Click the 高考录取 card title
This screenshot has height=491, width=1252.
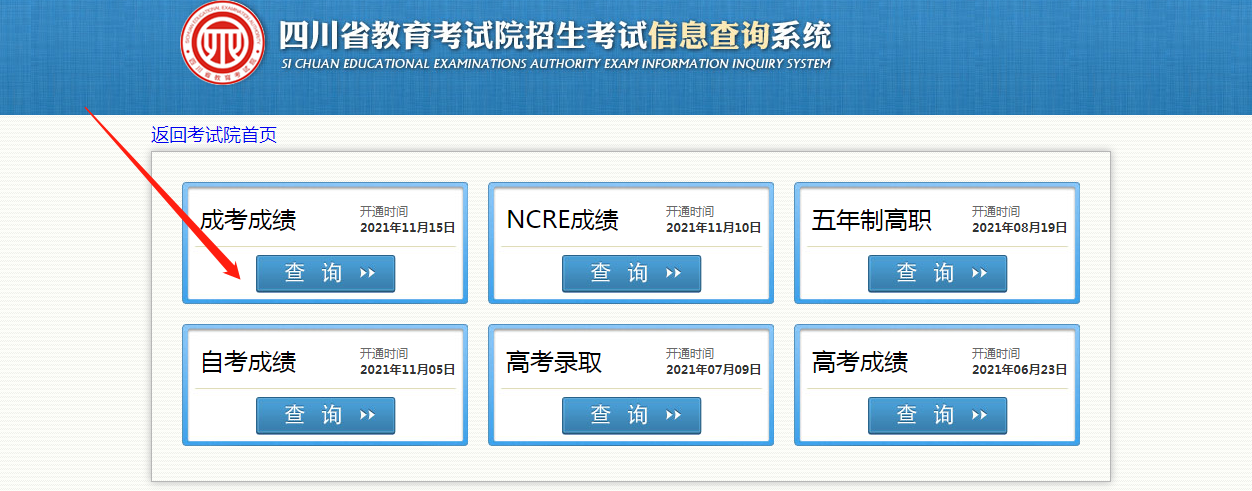click(x=554, y=362)
